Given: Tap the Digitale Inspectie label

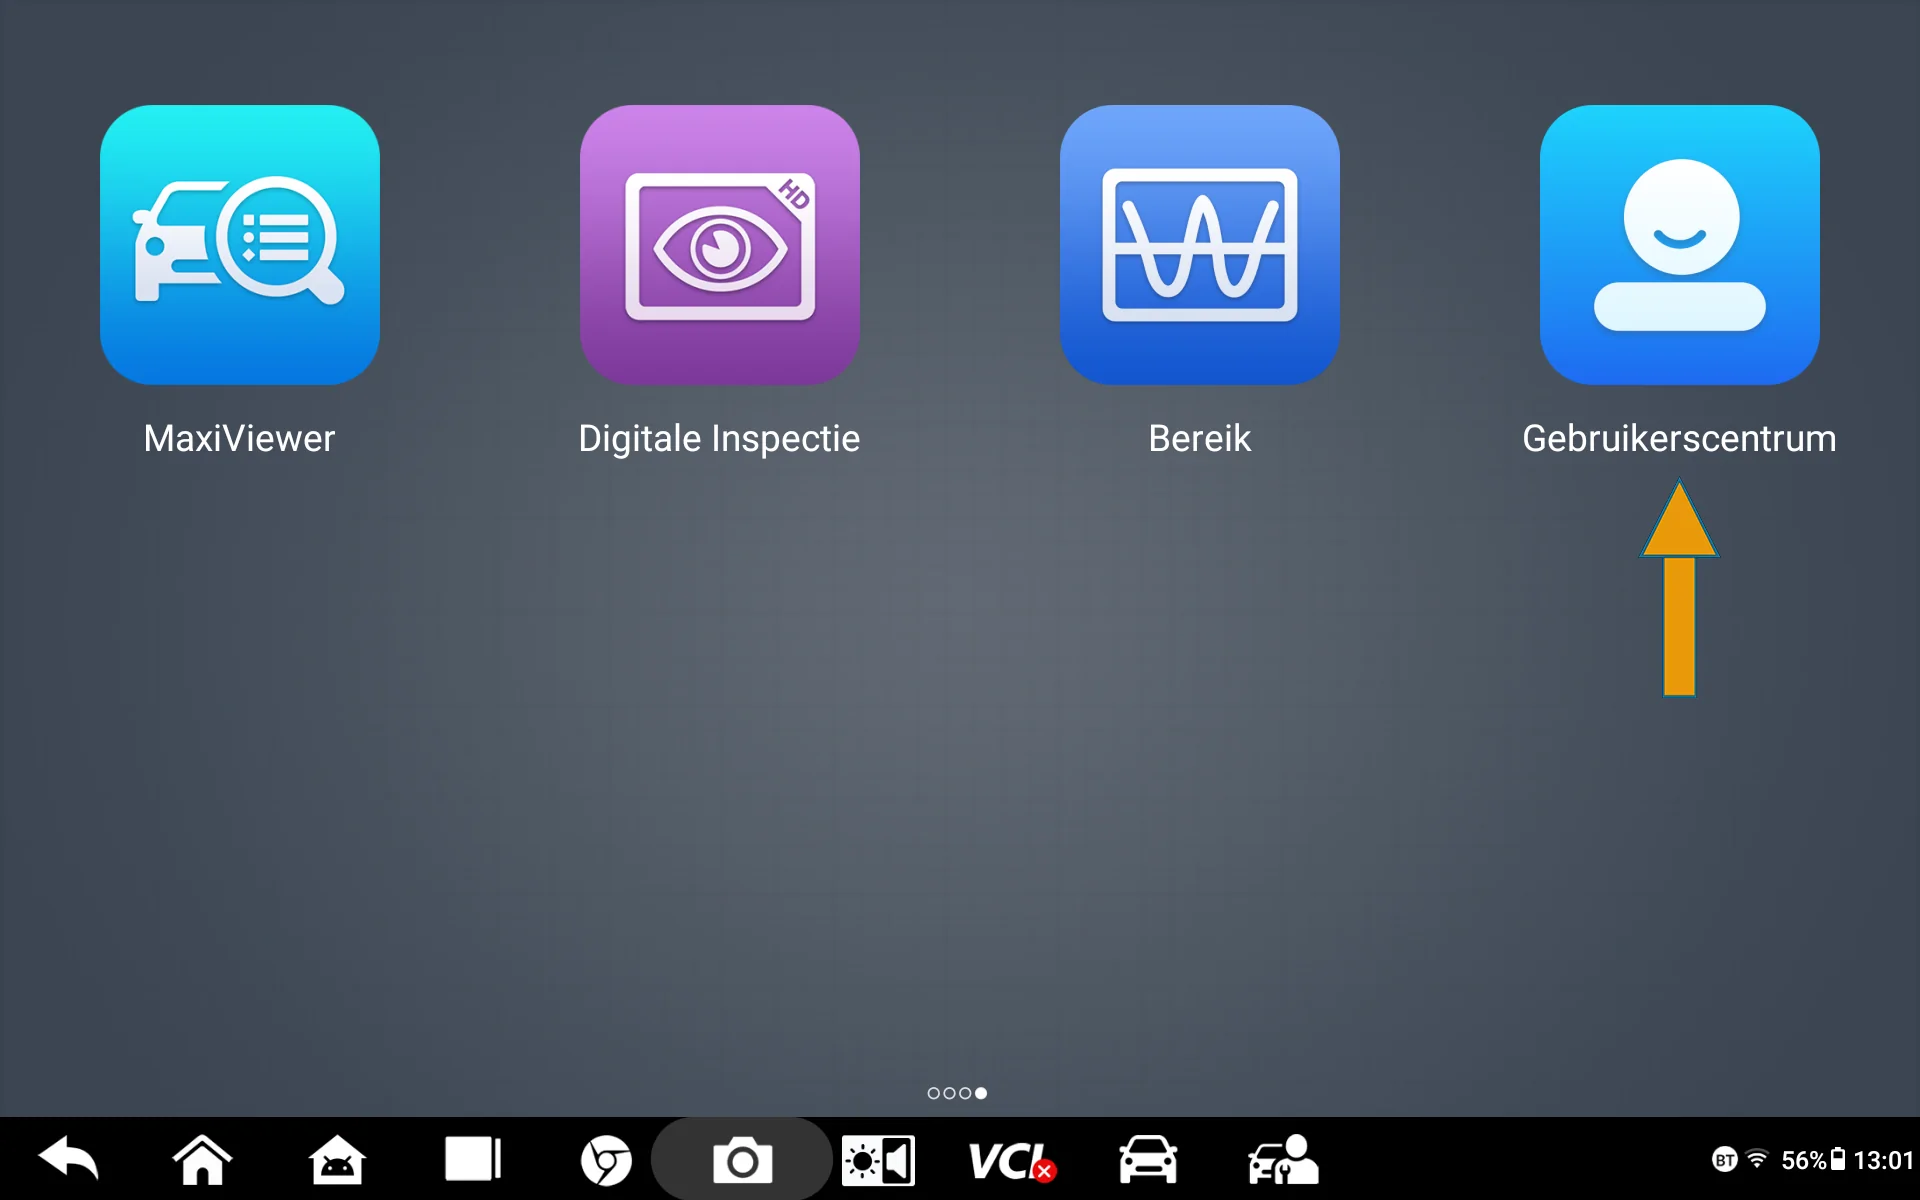Looking at the screenshot, I should pyautogui.click(x=720, y=439).
